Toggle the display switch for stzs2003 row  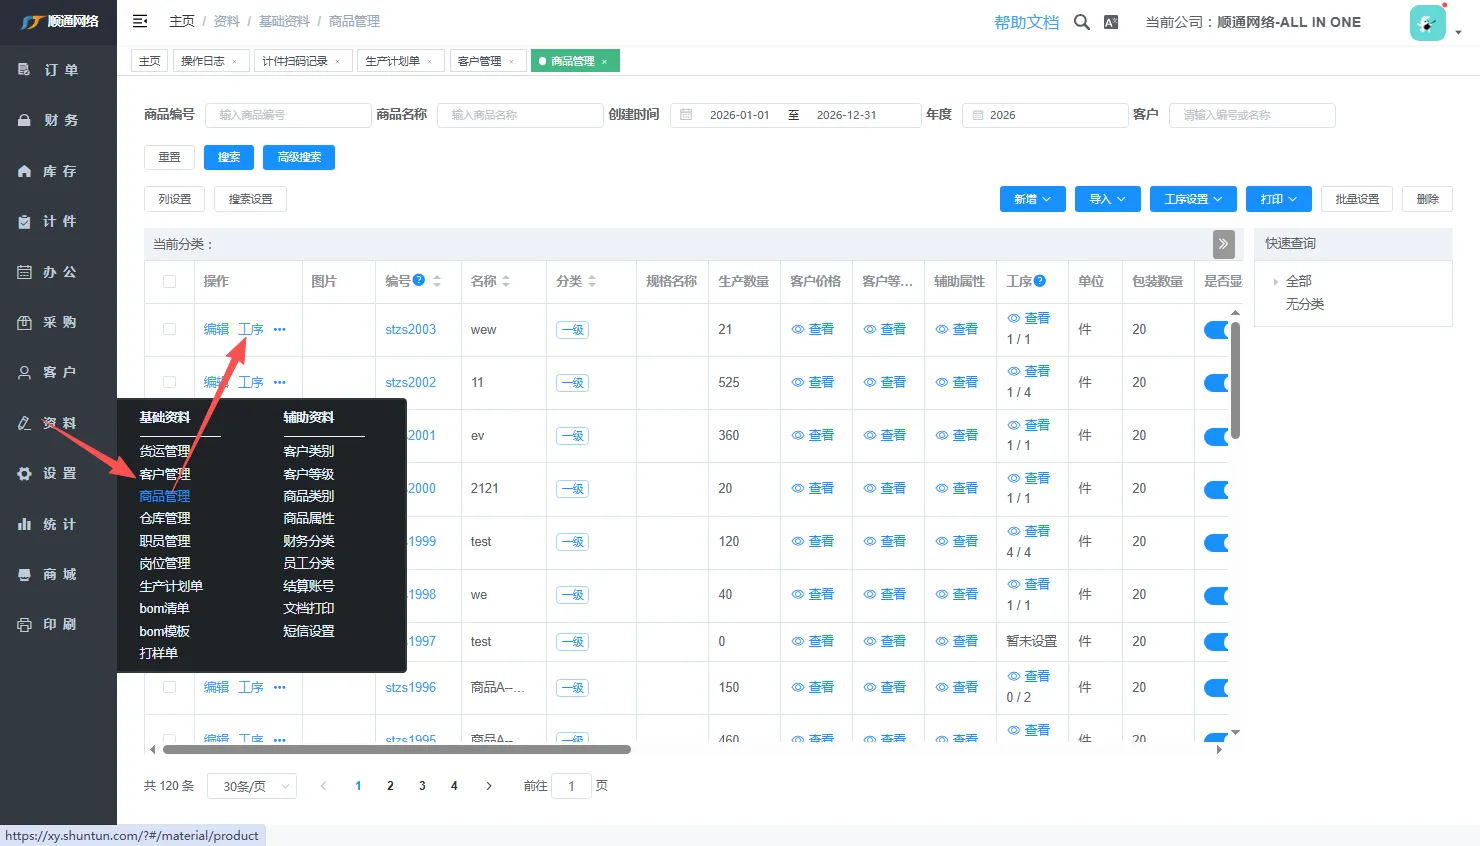(1216, 330)
